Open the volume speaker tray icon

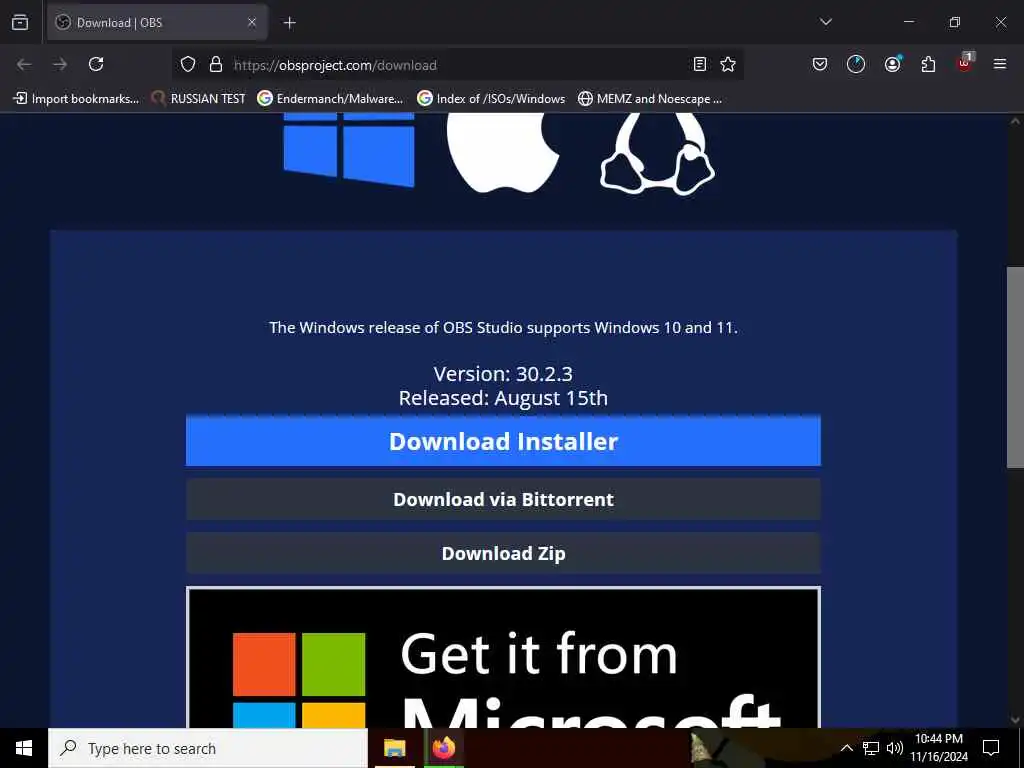pyautogui.click(x=895, y=748)
